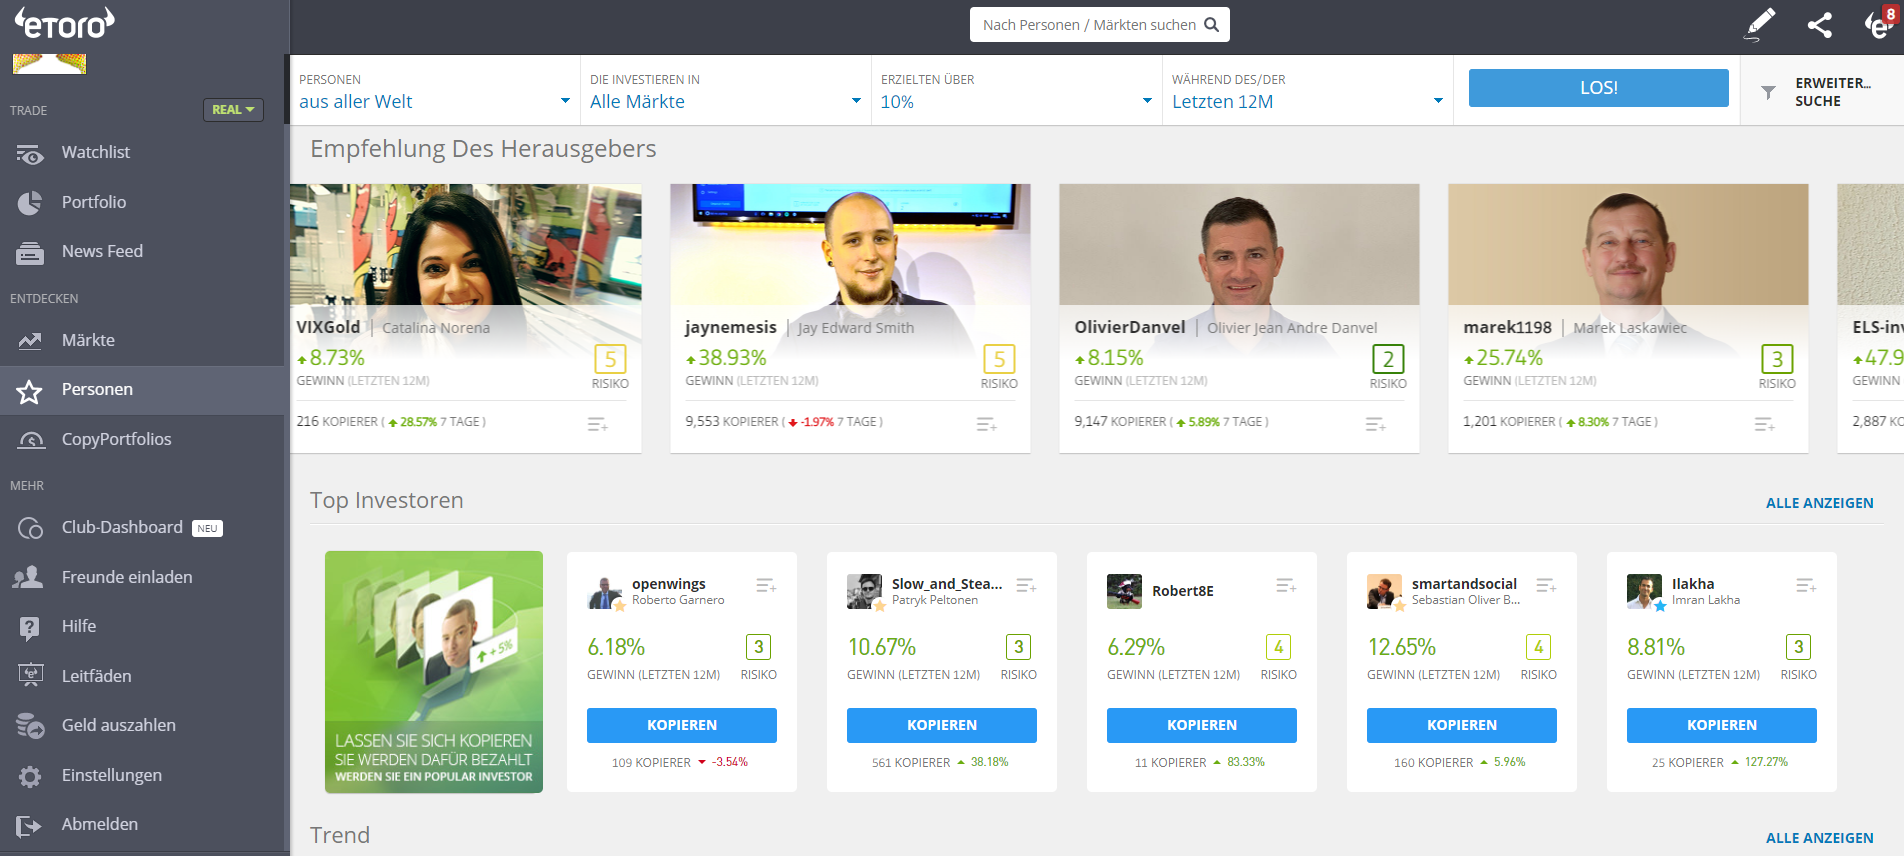Screen dimensions: 1904x856
Task: Expand the 'Letzten 12M' period dropdown
Action: 1306,101
